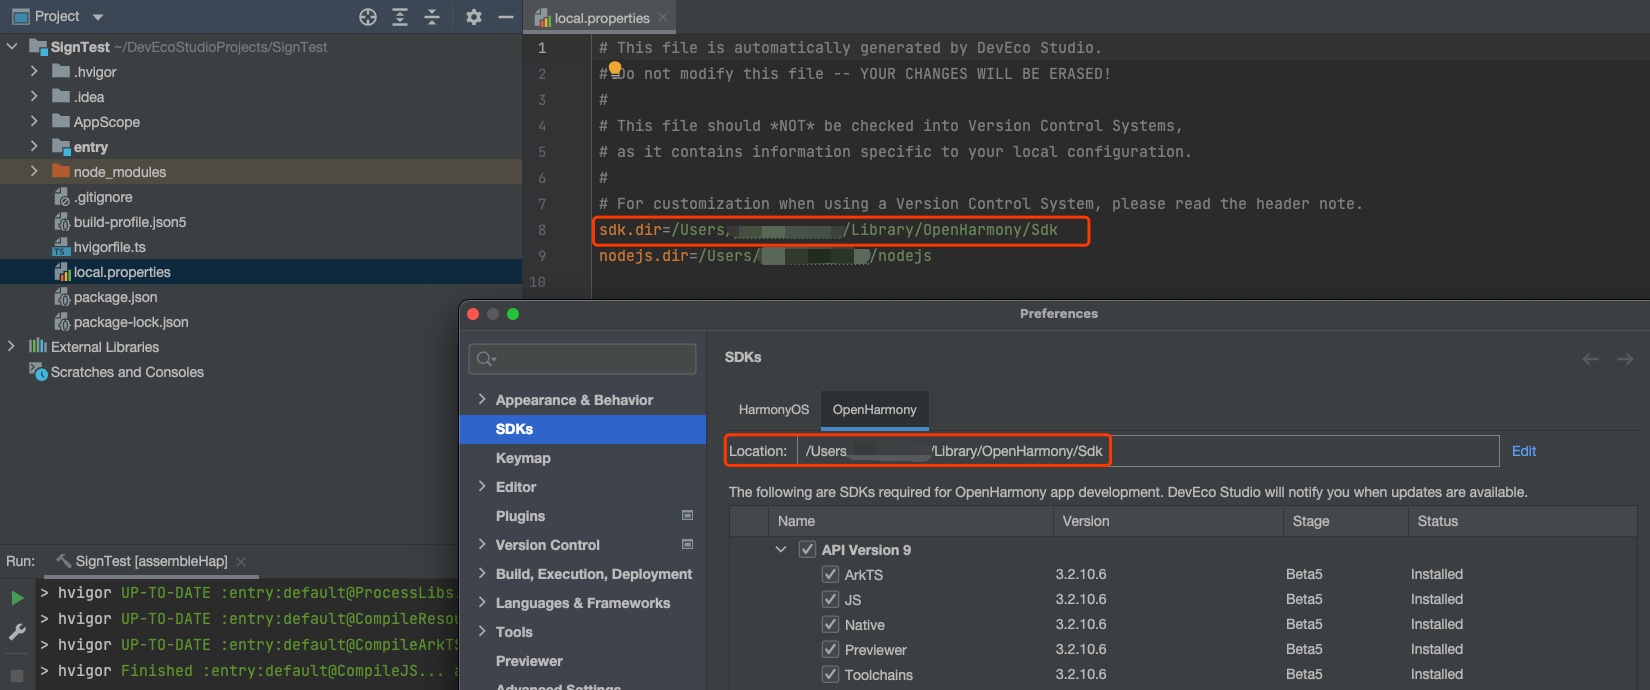Toggle Toolchains SDK checkbox
The height and width of the screenshot is (690, 1650).
(830, 674)
